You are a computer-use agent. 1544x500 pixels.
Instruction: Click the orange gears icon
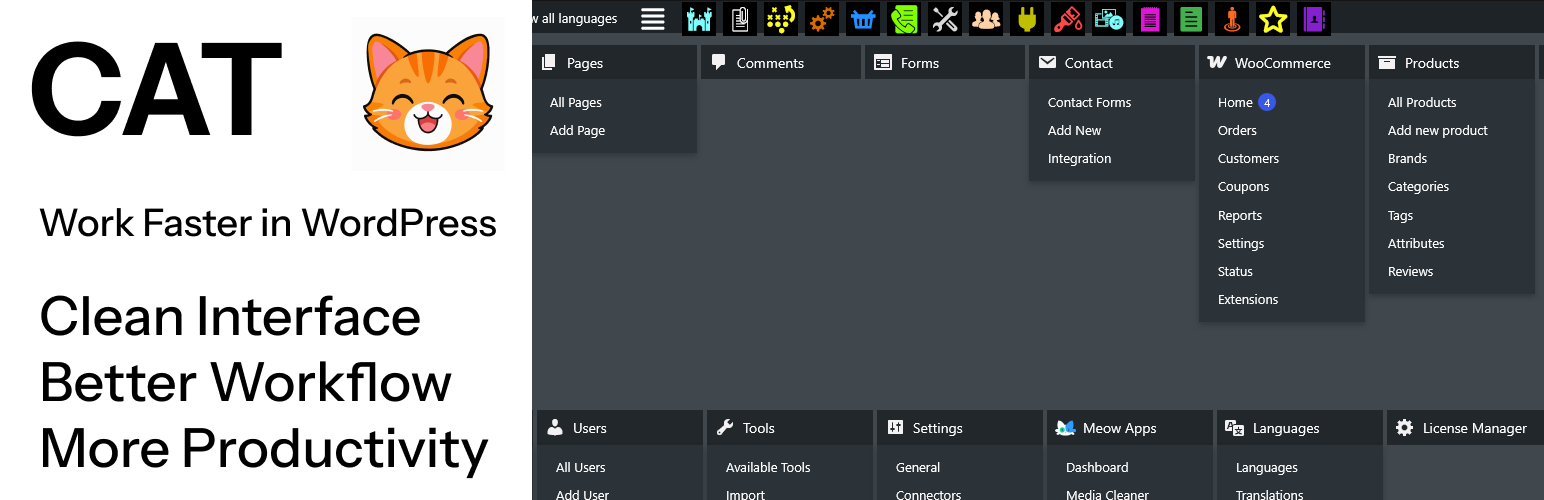pos(822,18)
